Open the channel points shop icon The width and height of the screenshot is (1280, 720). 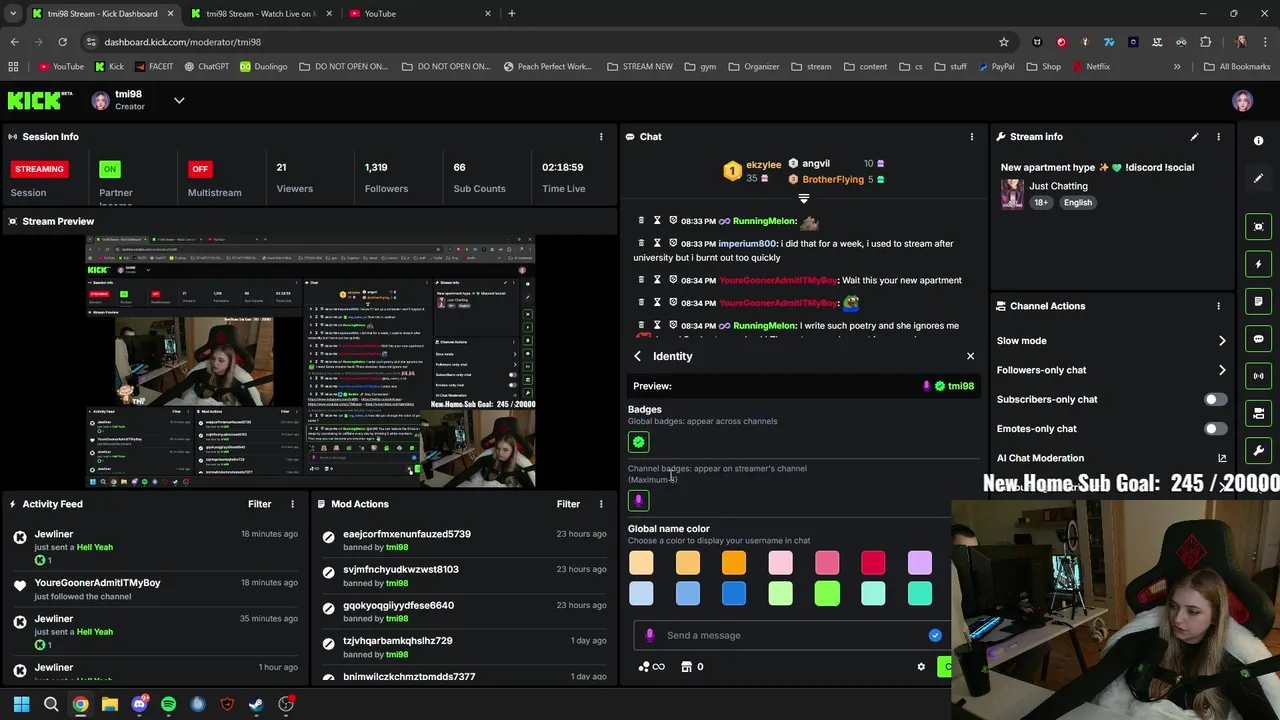pos(686,667)
